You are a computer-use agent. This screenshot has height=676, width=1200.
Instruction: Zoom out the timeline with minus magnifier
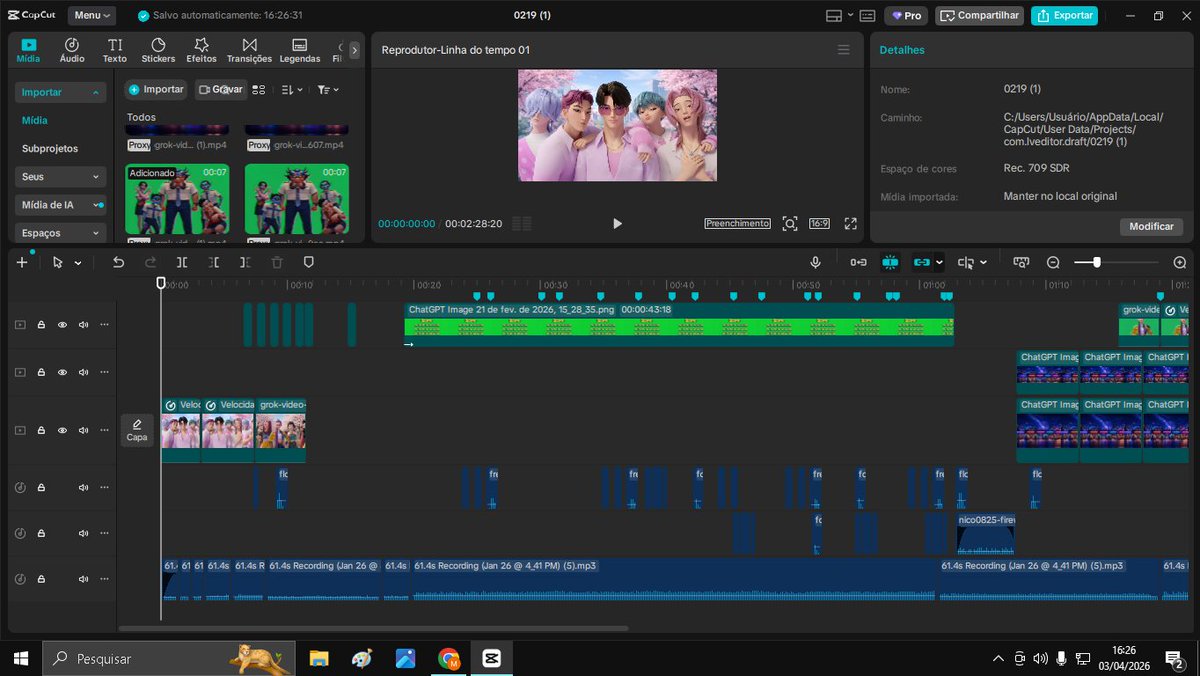(1053, 262)
